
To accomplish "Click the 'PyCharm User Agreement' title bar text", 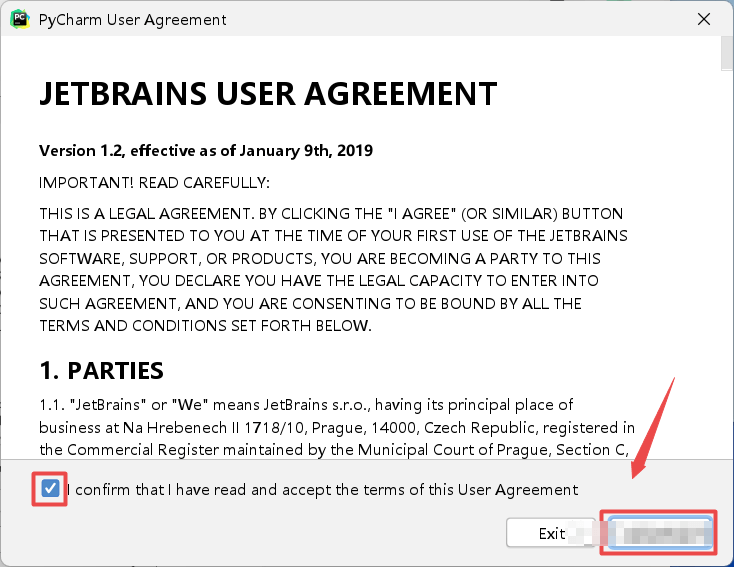I will 132,20.
